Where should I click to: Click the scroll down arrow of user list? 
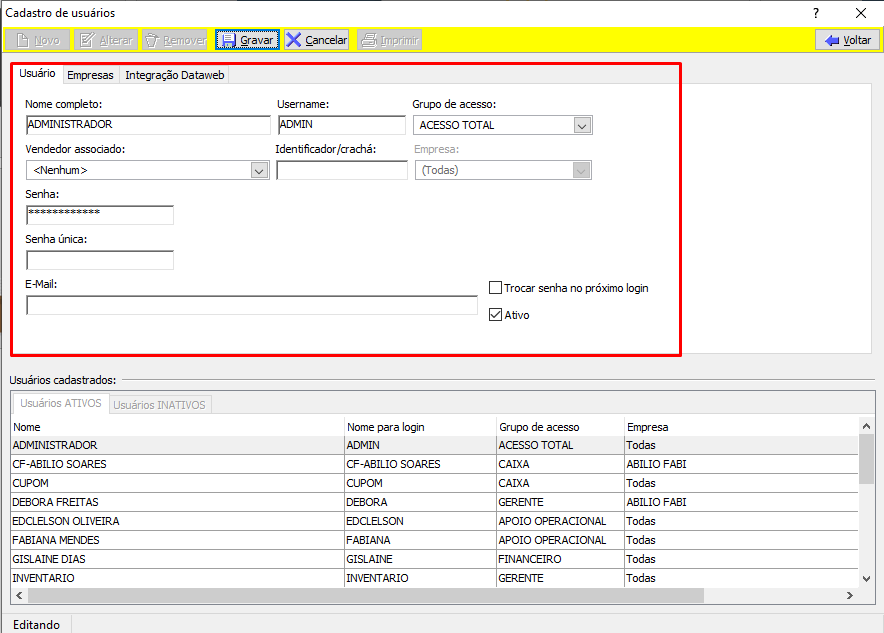[x=866, y=578]
